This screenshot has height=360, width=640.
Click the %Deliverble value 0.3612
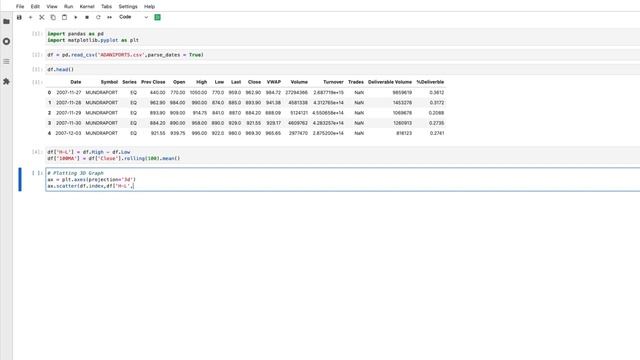pos(437,93)
